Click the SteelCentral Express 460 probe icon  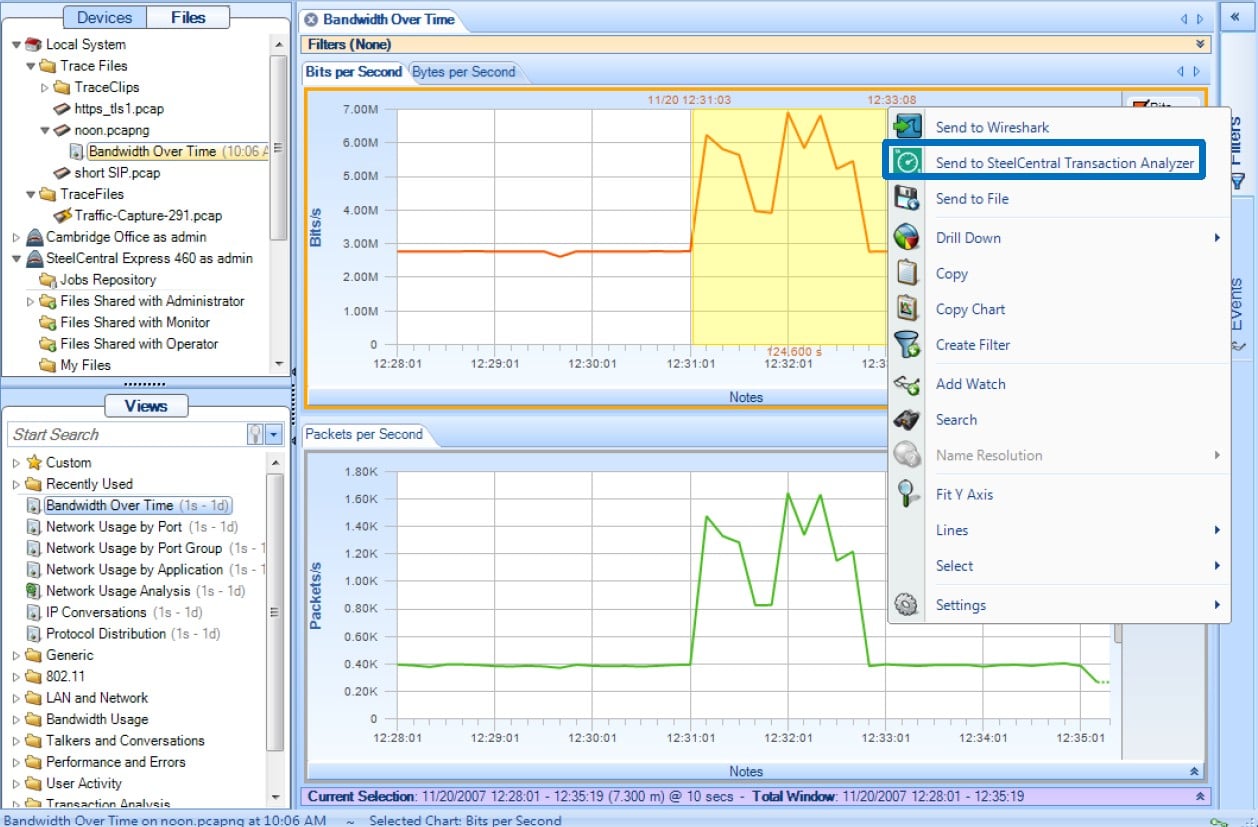34,258
